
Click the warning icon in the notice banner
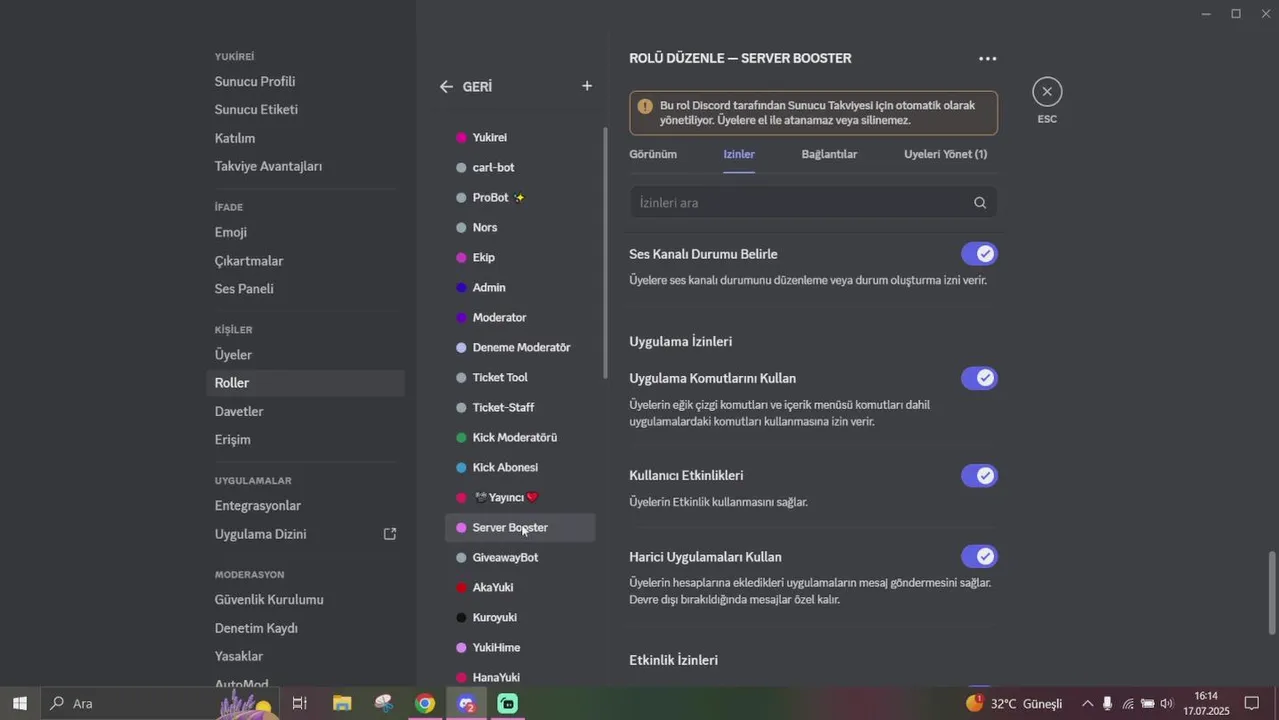[645, 106]
